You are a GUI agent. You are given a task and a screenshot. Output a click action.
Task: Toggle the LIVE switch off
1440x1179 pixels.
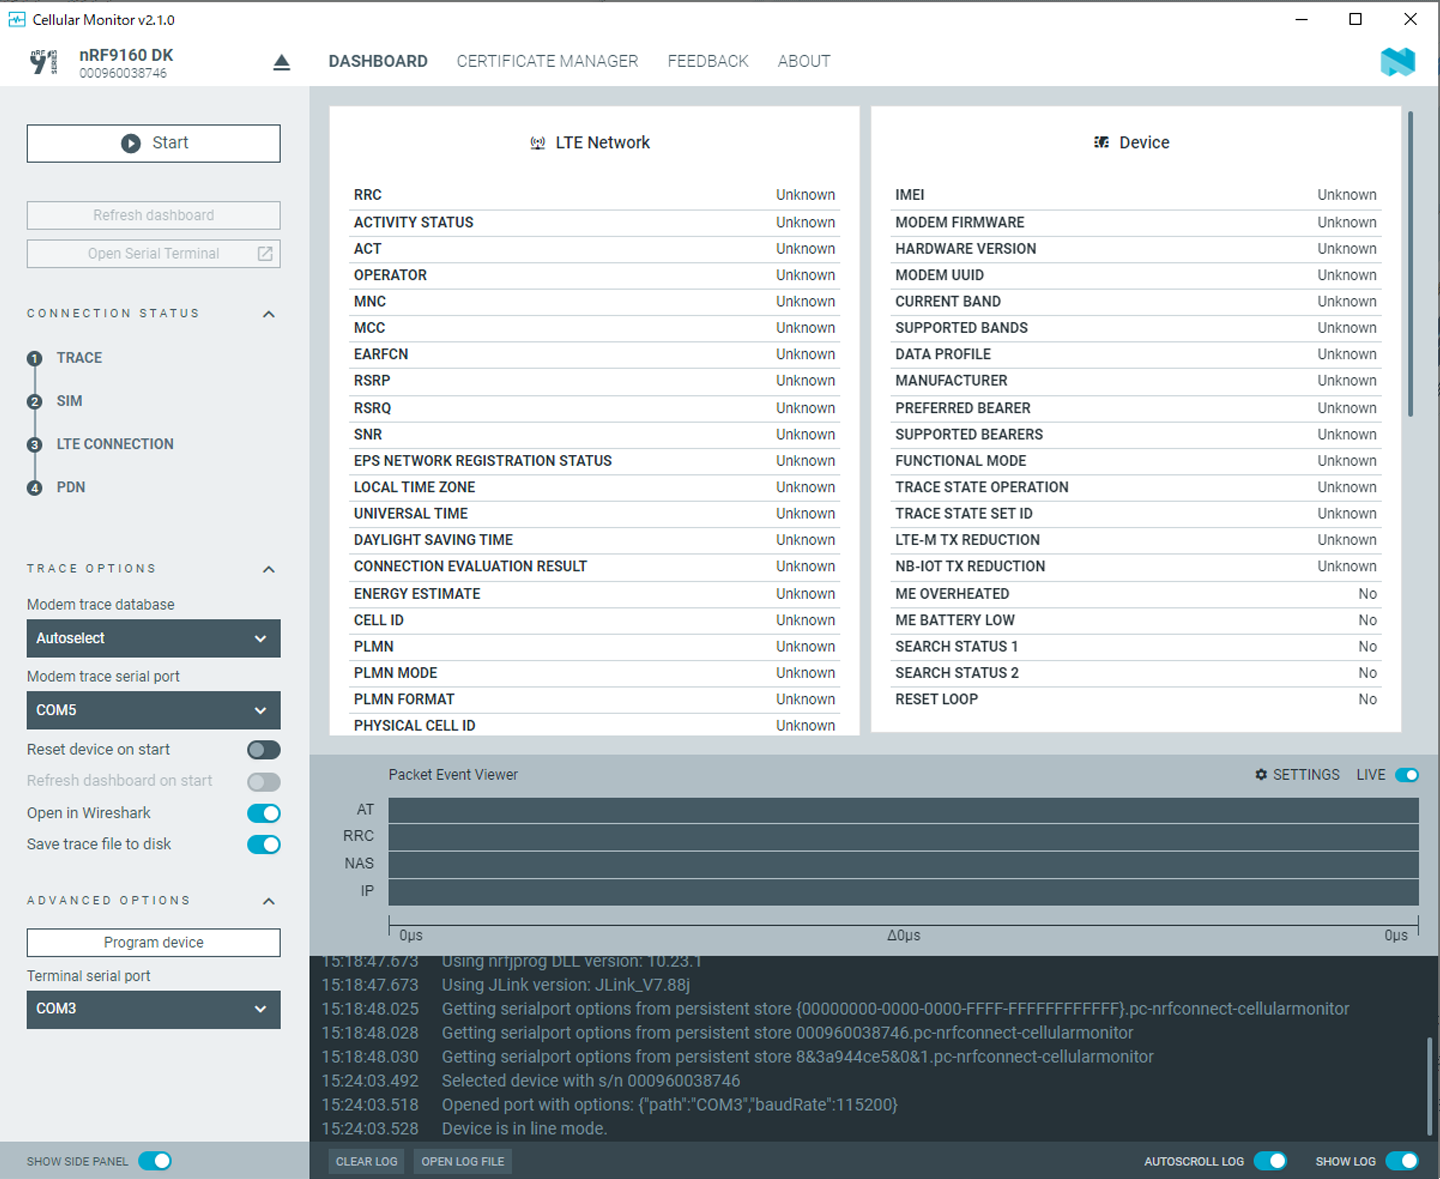click(x=1406, y=775)
